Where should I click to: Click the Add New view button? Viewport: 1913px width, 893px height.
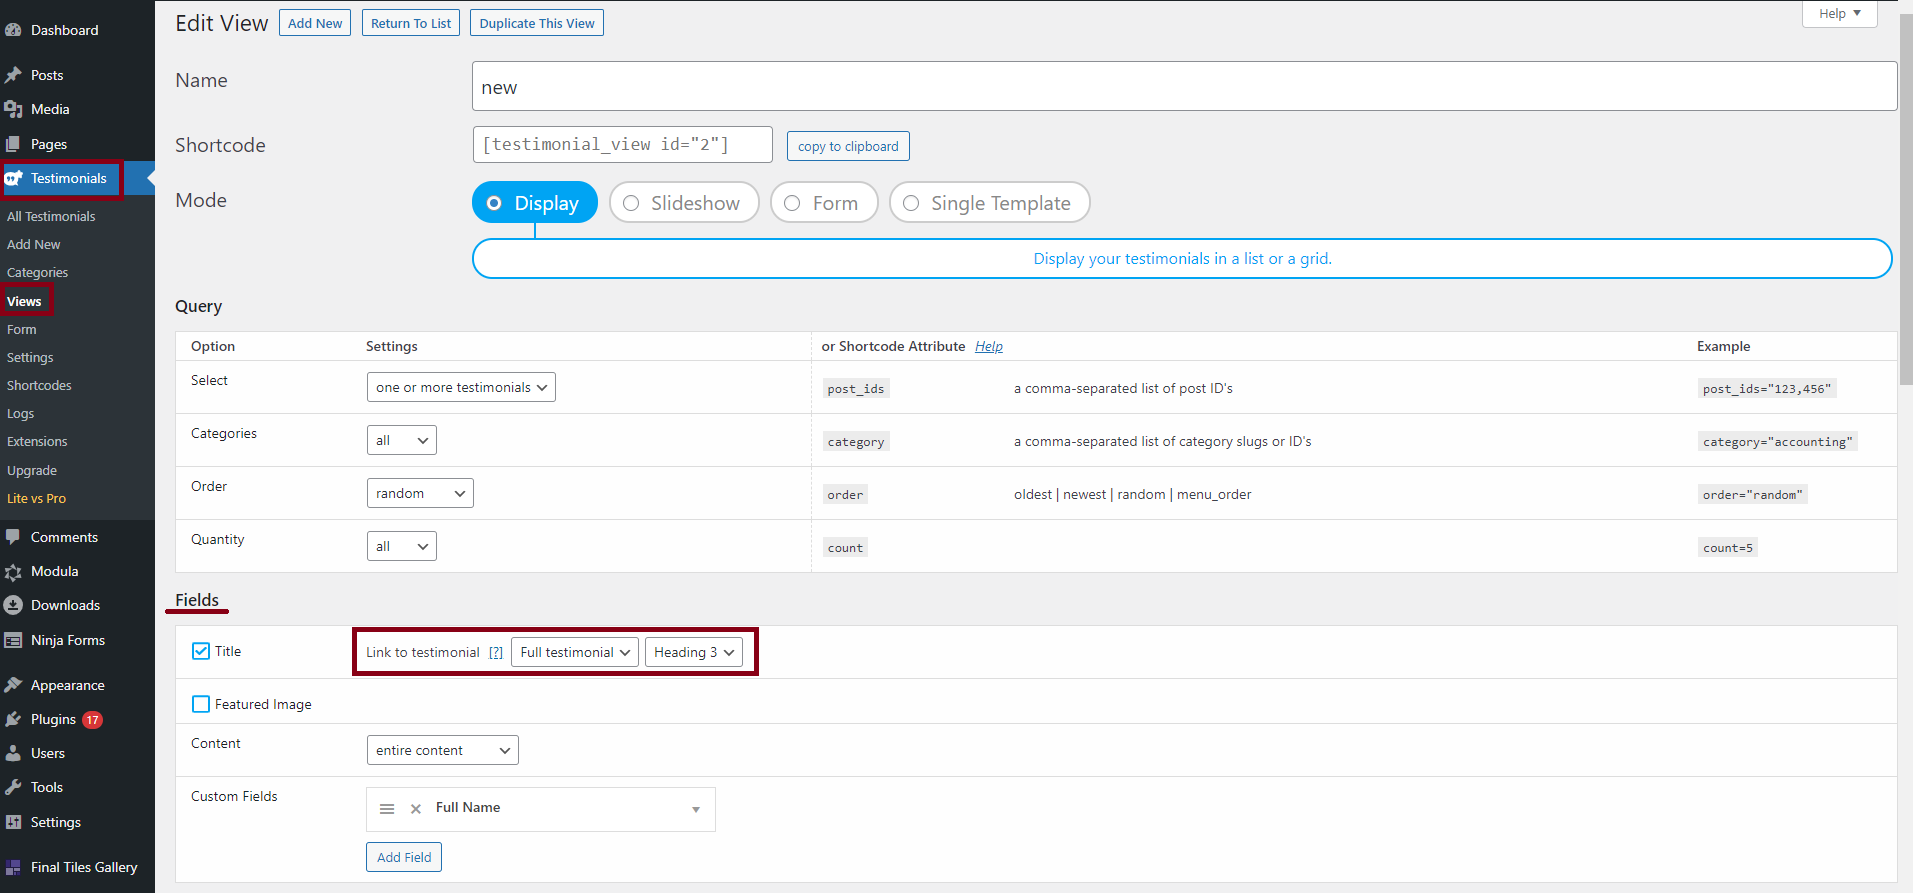click(x=315, y=23)
